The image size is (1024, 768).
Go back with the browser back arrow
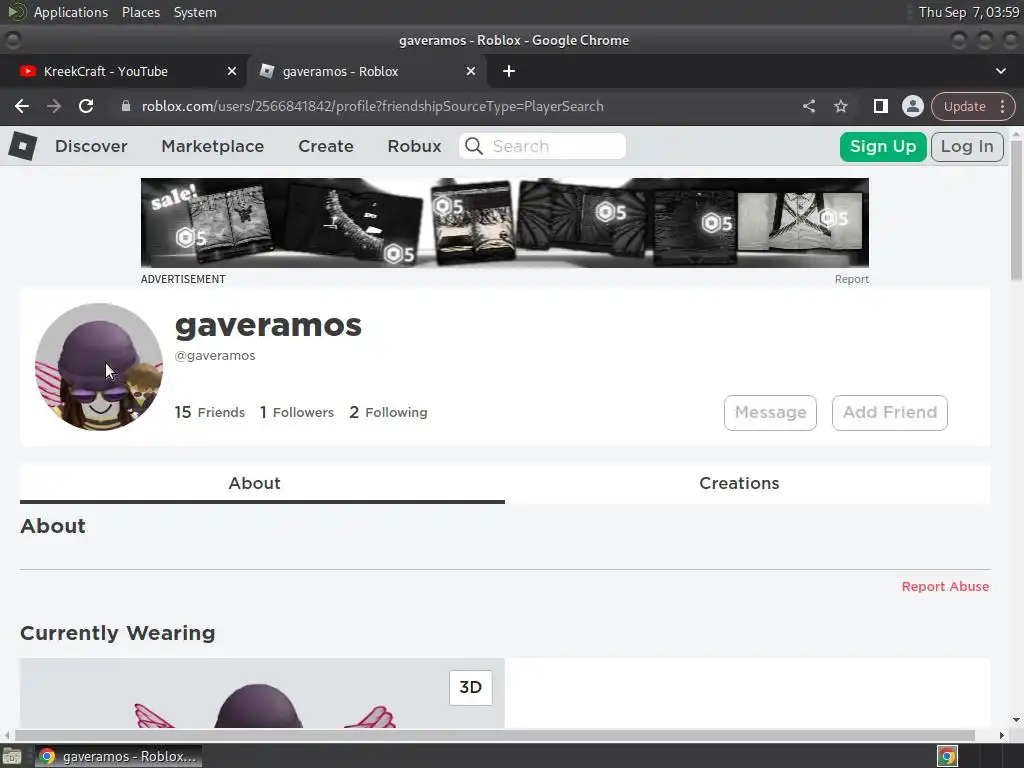click(x=22, y=106)
